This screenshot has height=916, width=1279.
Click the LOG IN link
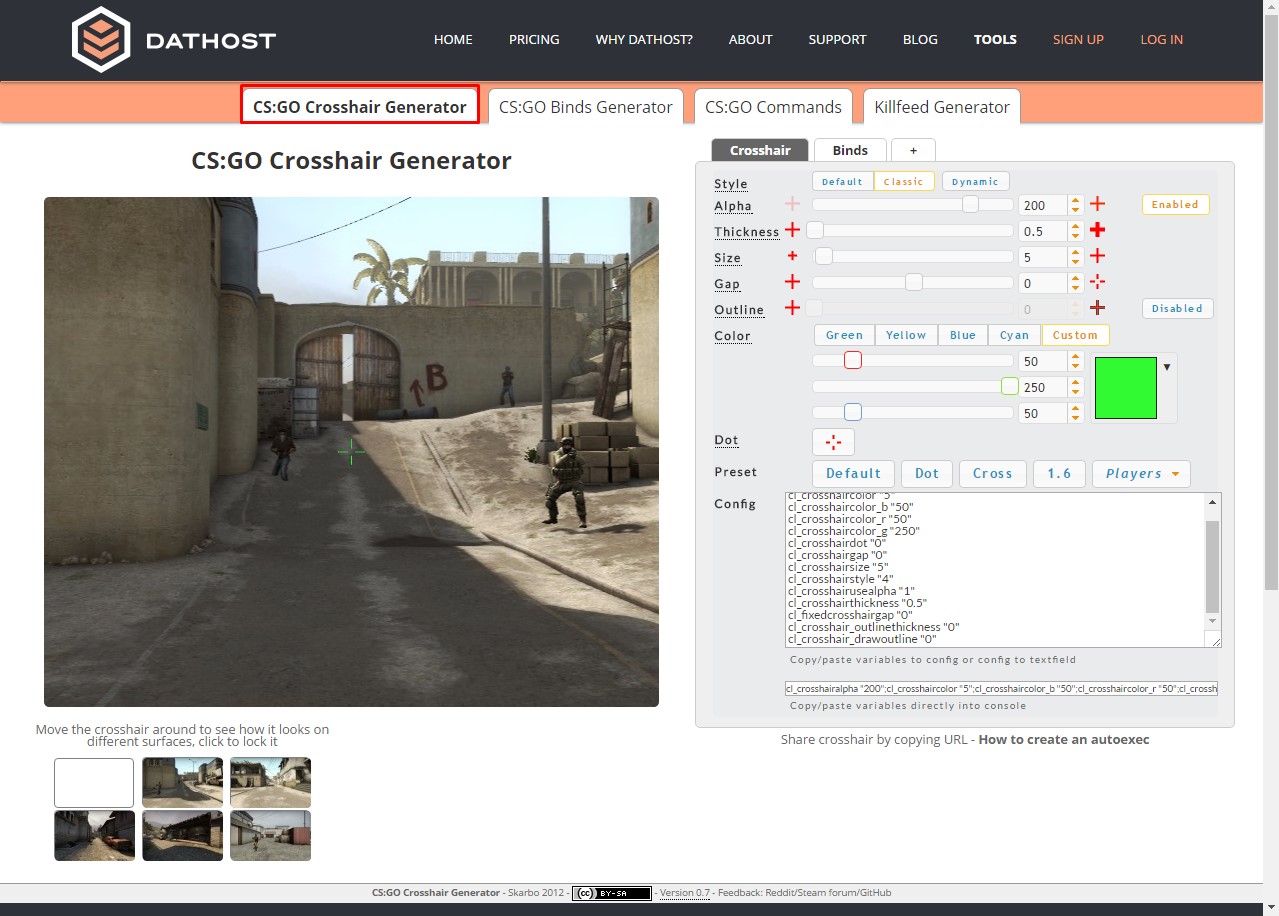[1161, 40]
